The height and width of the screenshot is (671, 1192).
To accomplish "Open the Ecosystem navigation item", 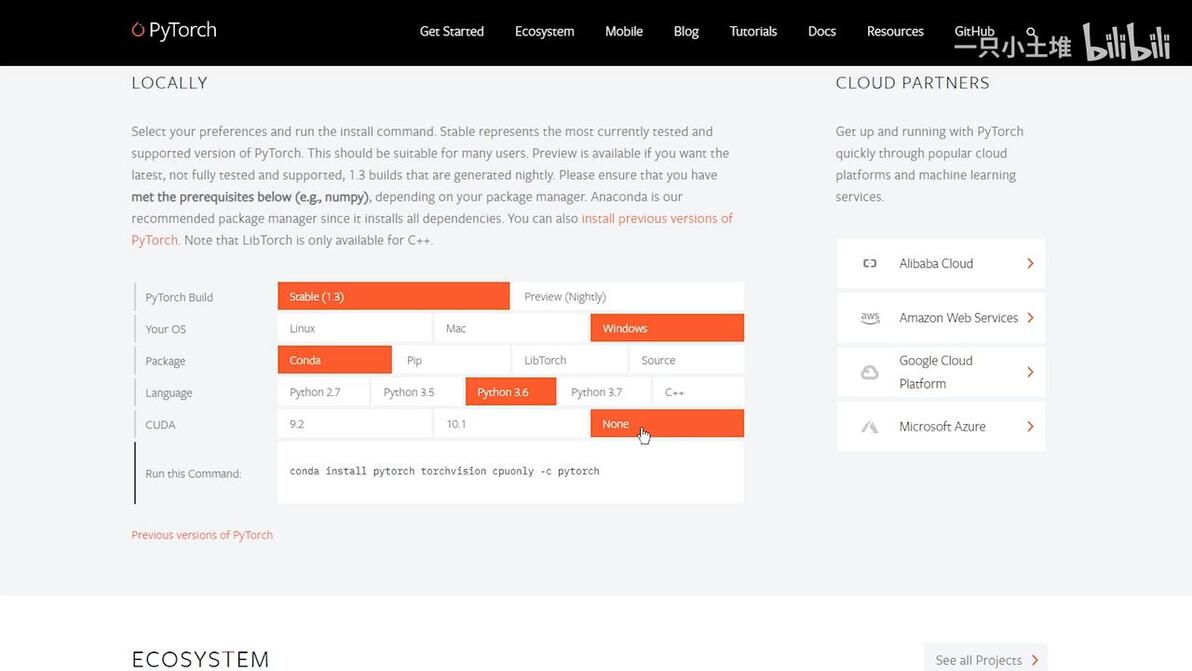I will (x=544, y=31).
